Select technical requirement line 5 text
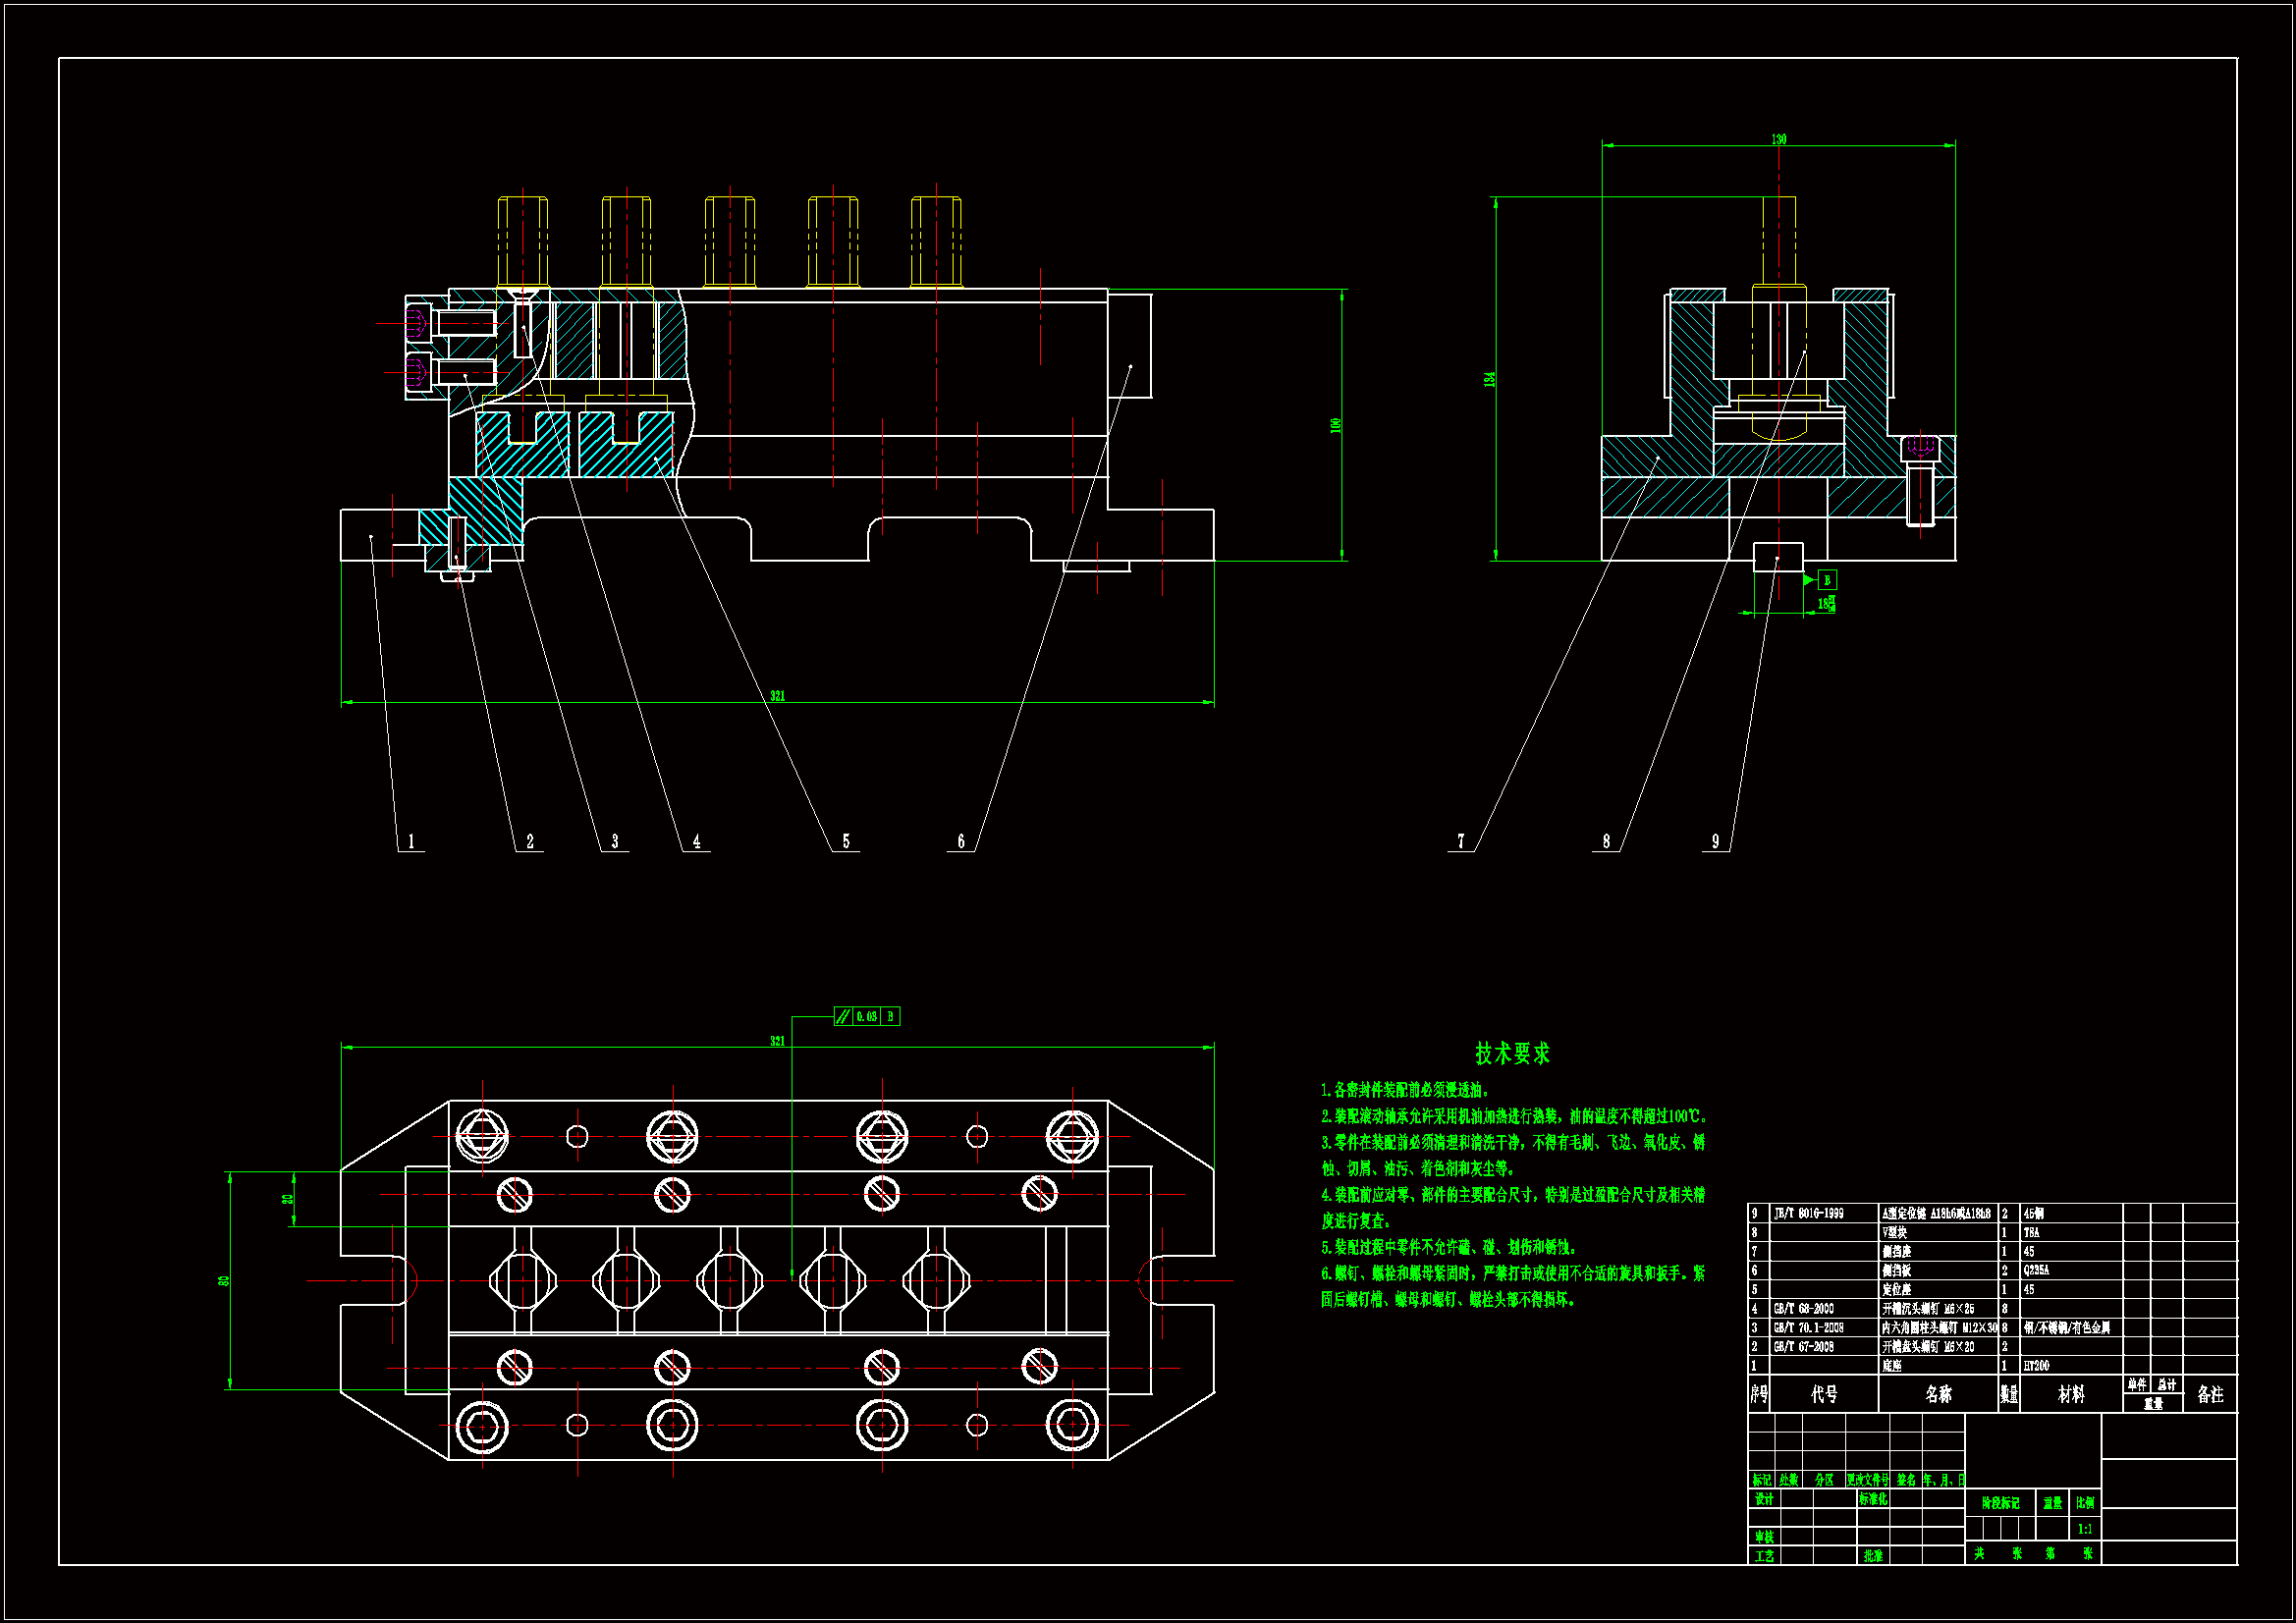Screen dimensions: 2296x1623 tap(1448, 1248)
